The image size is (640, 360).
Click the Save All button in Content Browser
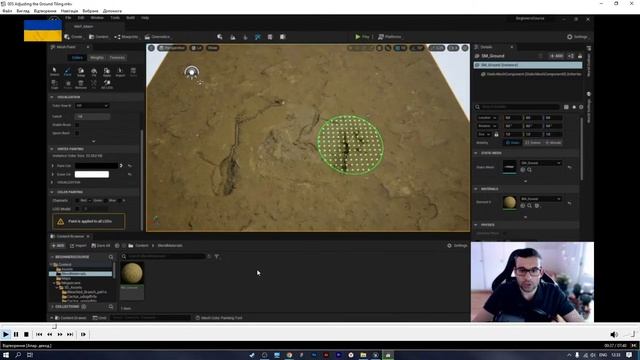101,245
